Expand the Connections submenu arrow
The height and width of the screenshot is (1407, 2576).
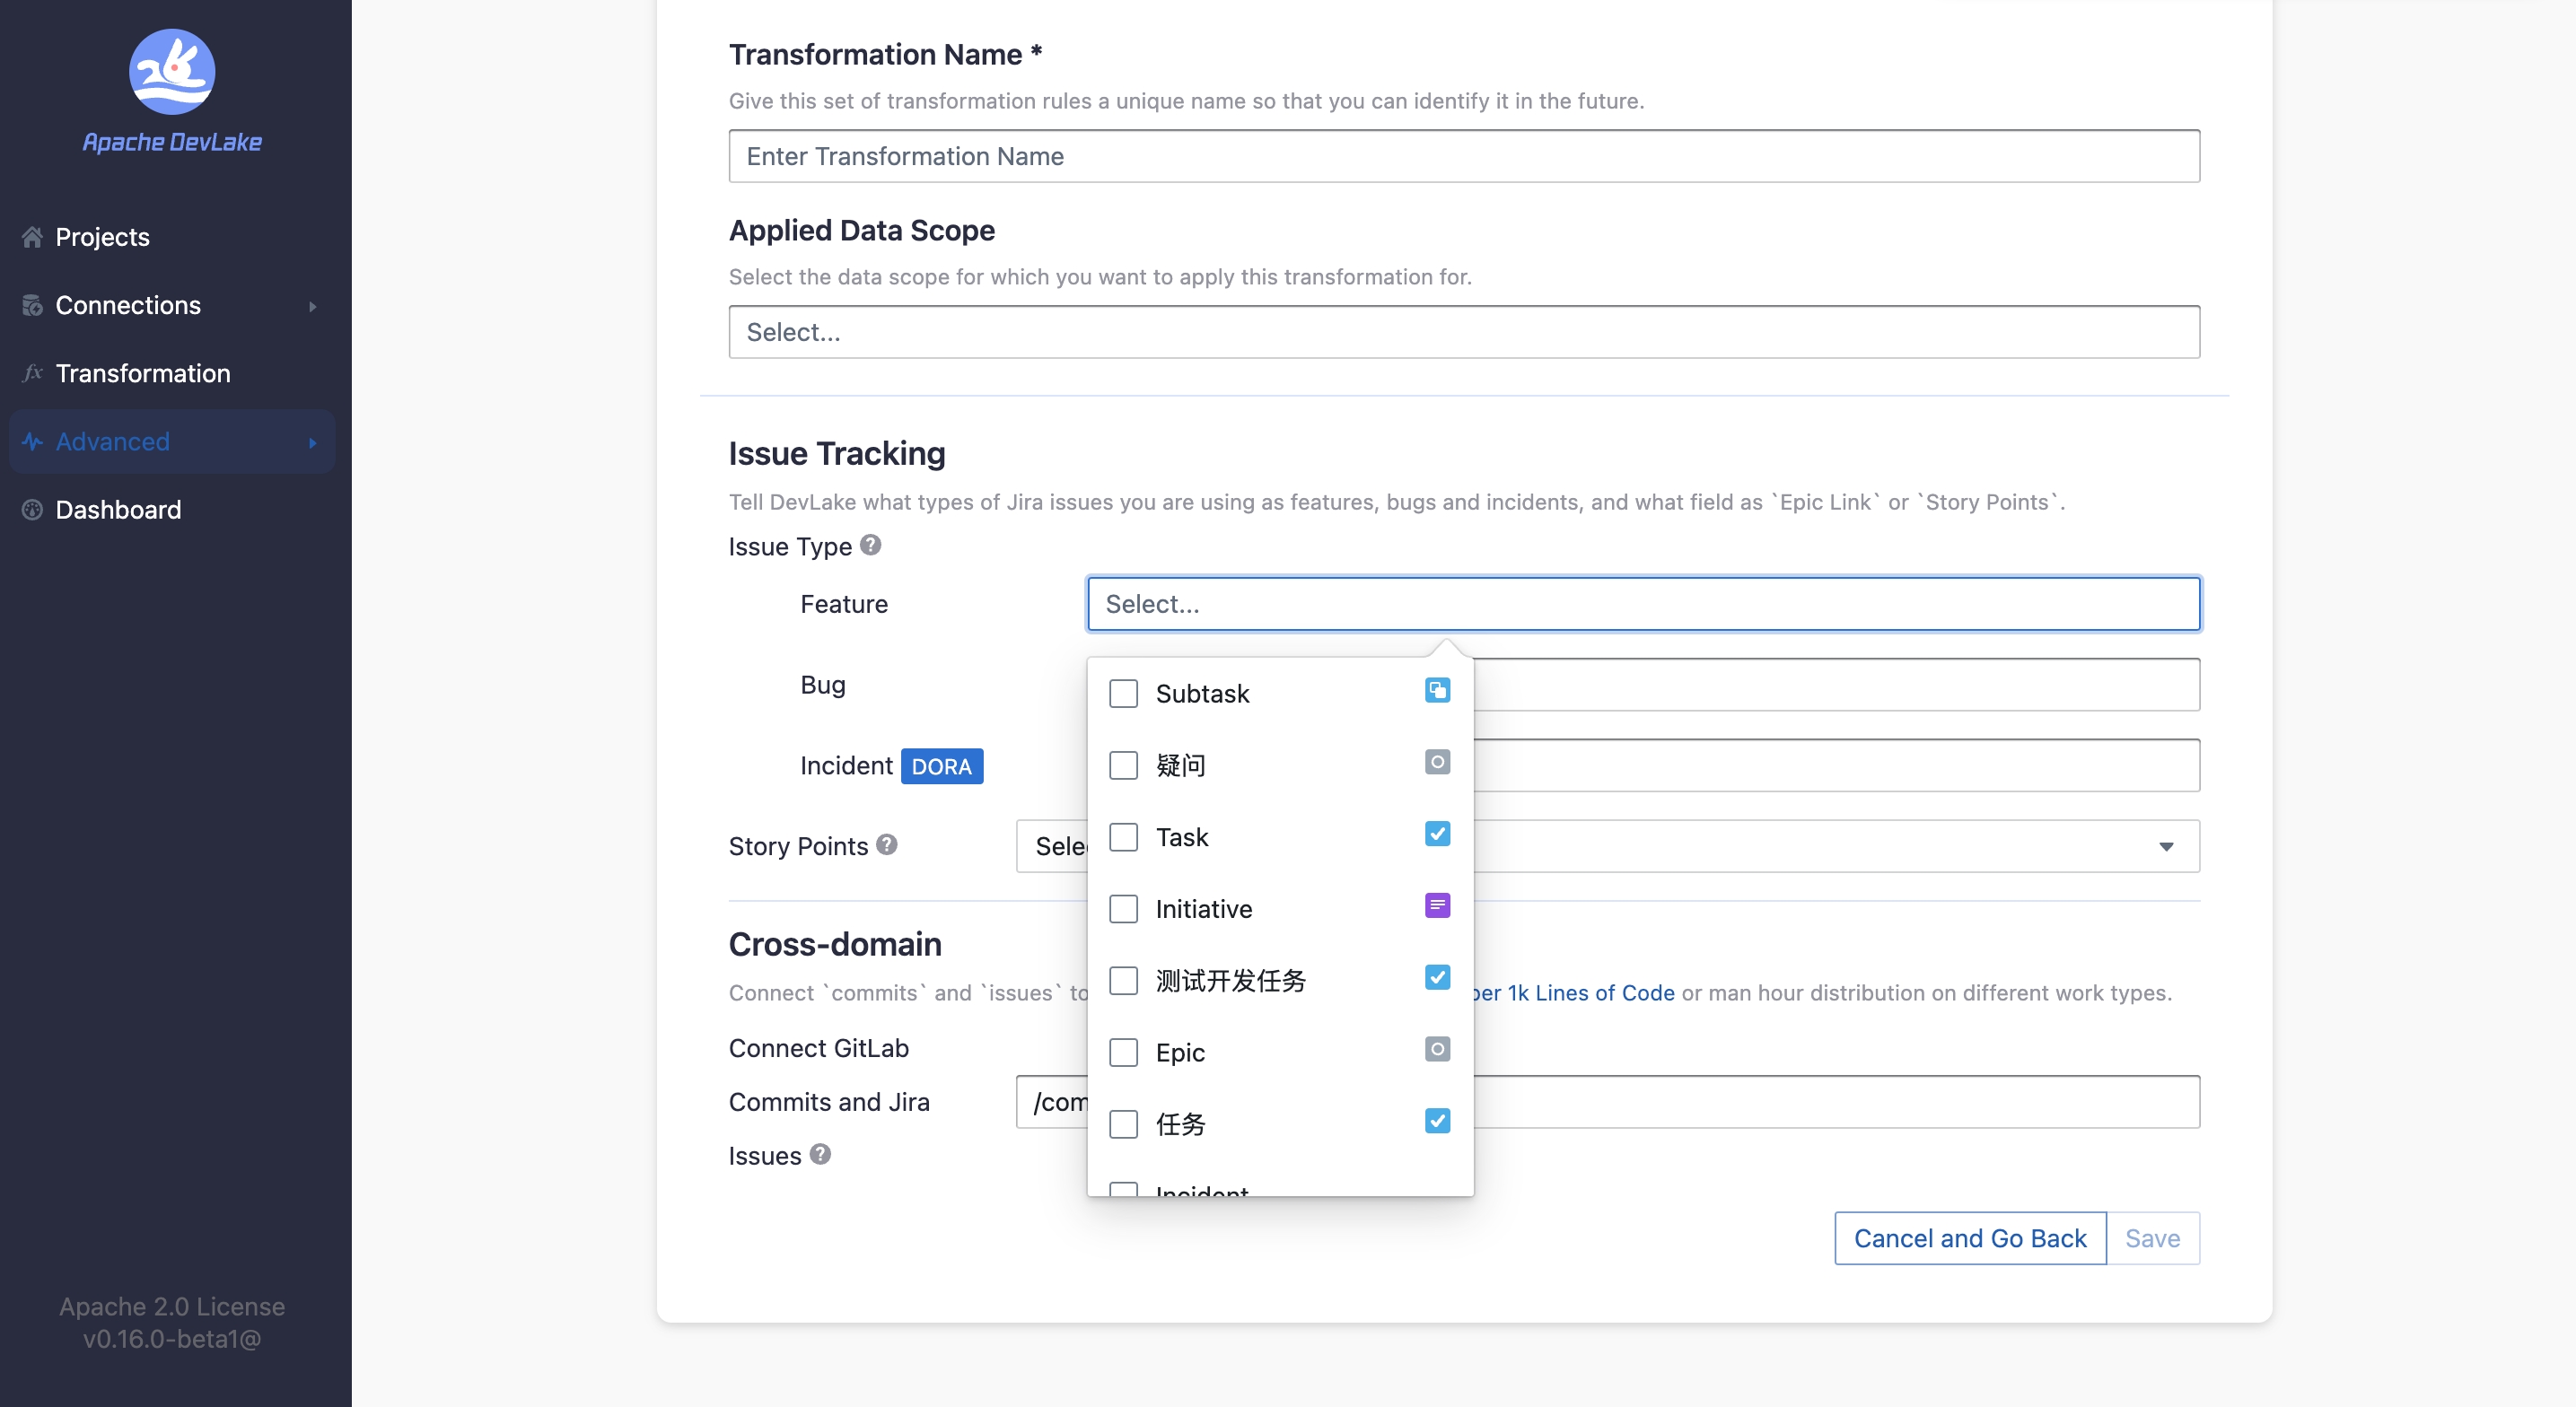(x=313, y=306)
